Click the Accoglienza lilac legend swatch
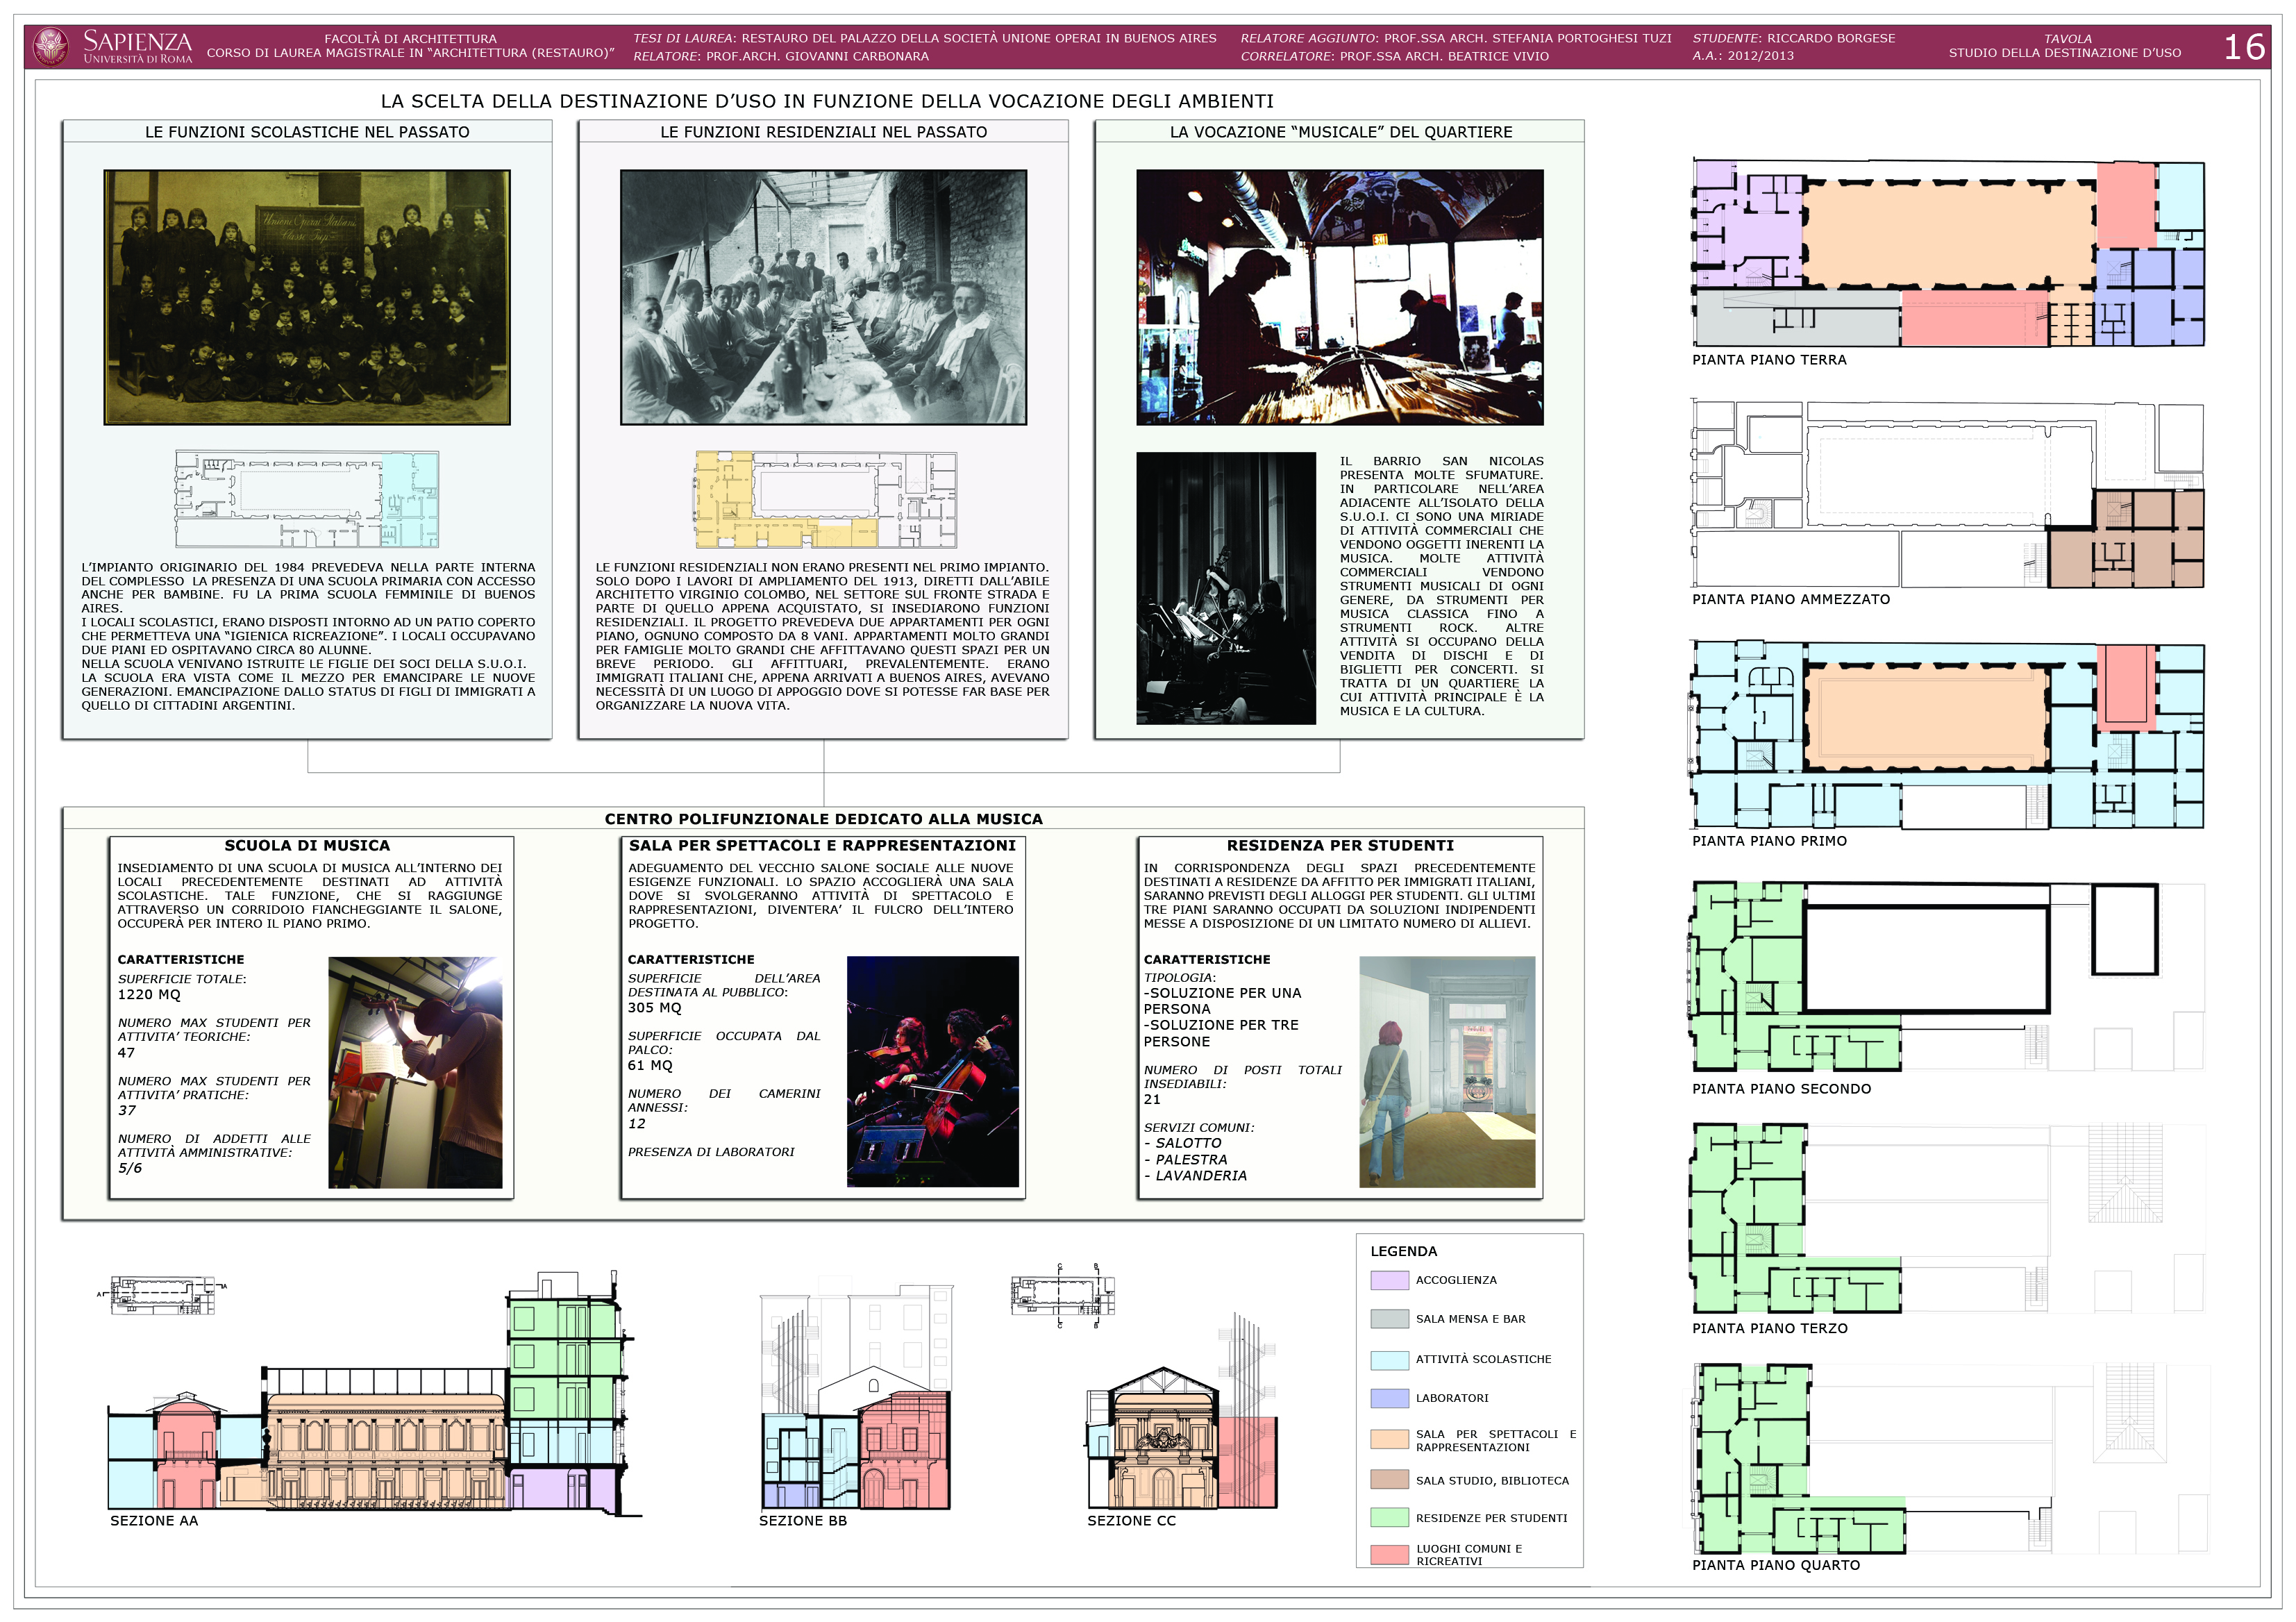Viewport: 2296px width, 1622px height. 1389,1280
